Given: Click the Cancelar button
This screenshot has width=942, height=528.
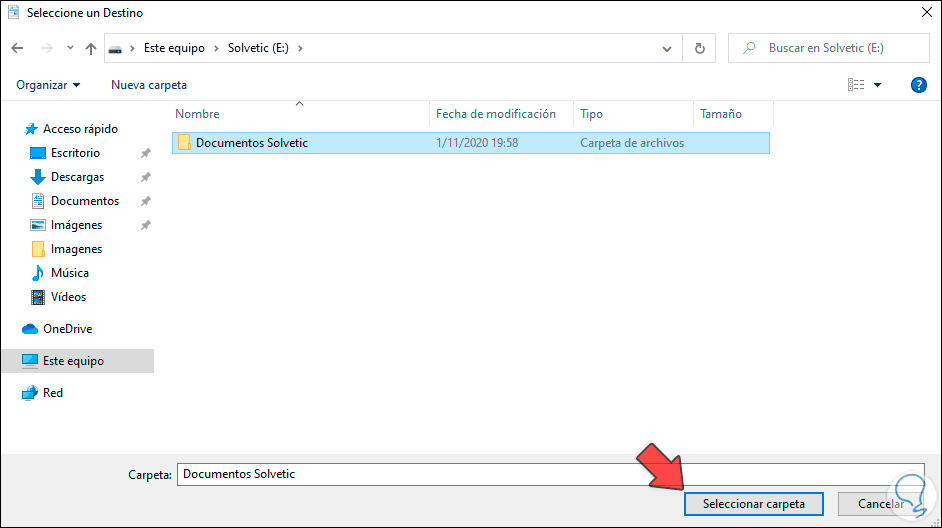Looking at the screenshot, I should coord(881,504).
